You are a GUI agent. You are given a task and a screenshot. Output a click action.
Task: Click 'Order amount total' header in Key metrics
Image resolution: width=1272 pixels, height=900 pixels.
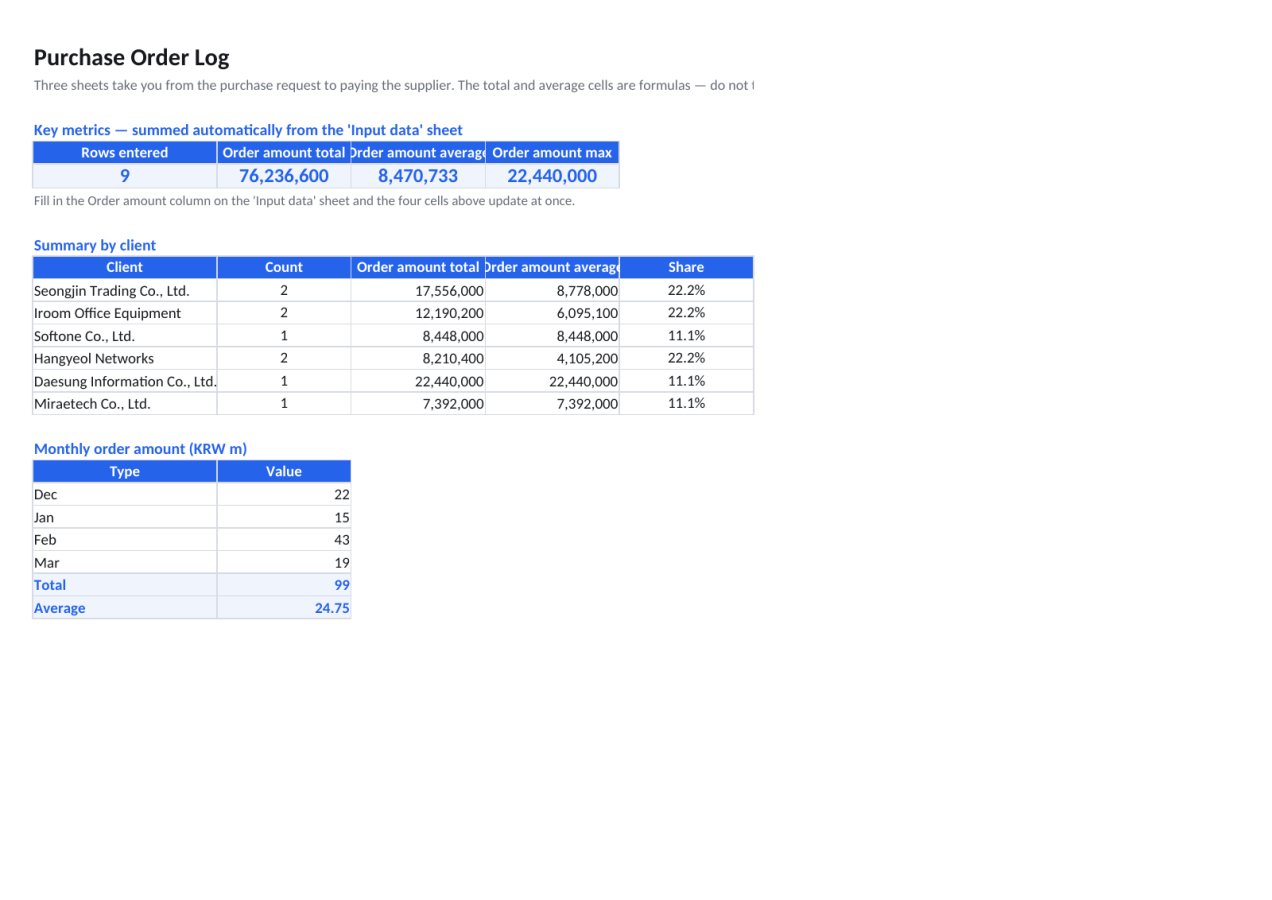point(284,153)
